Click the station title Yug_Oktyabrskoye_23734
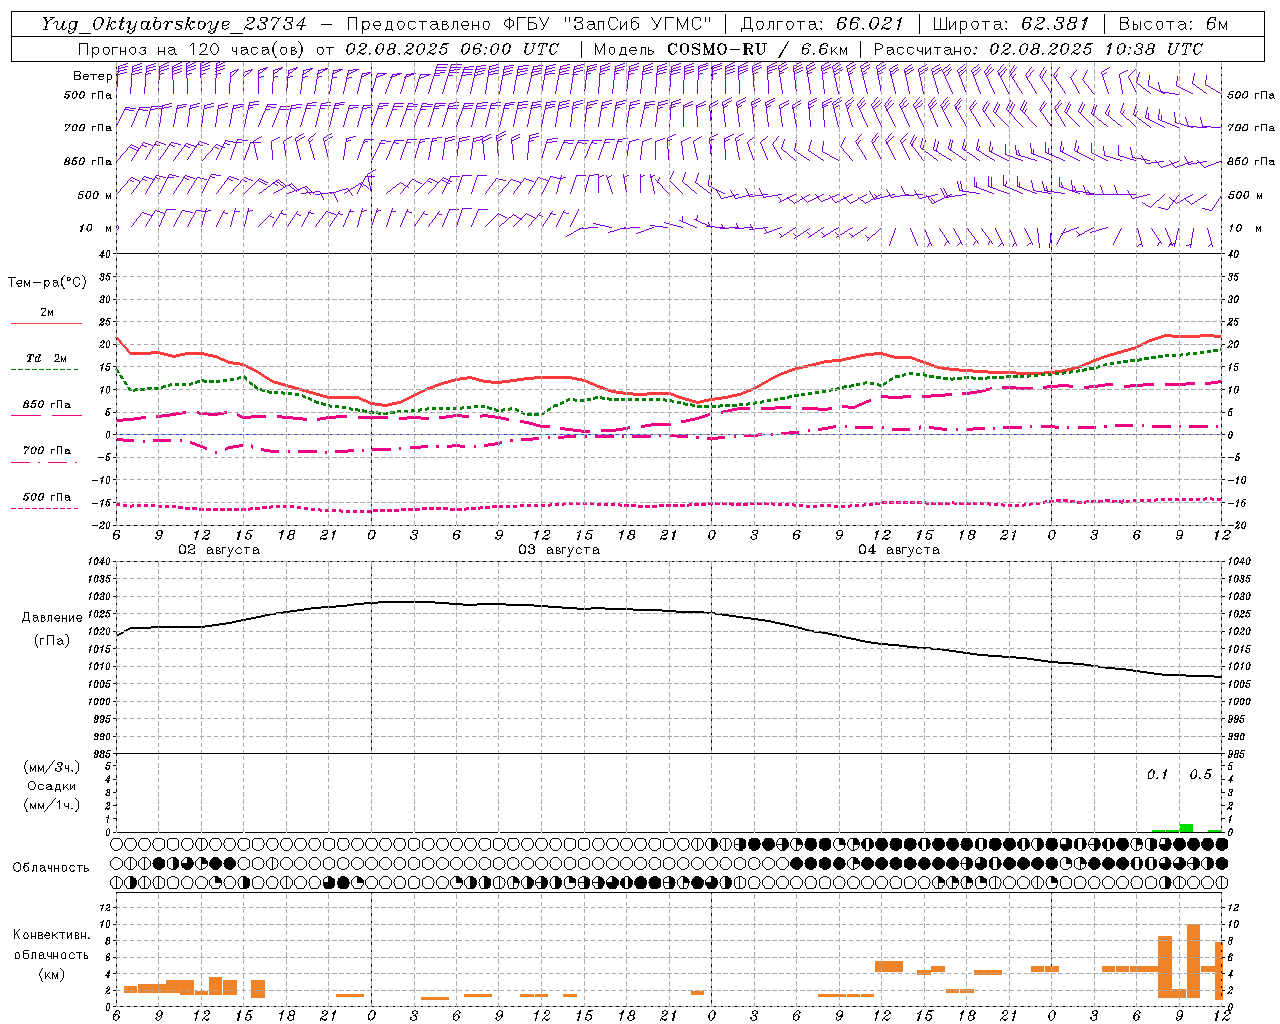 coord(174,25)
